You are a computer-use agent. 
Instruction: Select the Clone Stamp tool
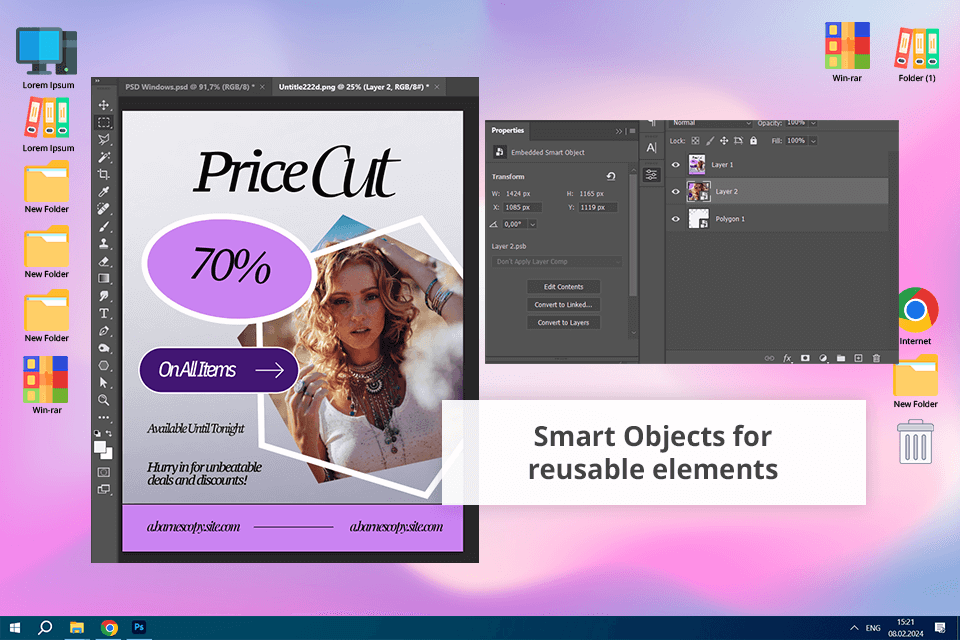(x=103, y=244)
